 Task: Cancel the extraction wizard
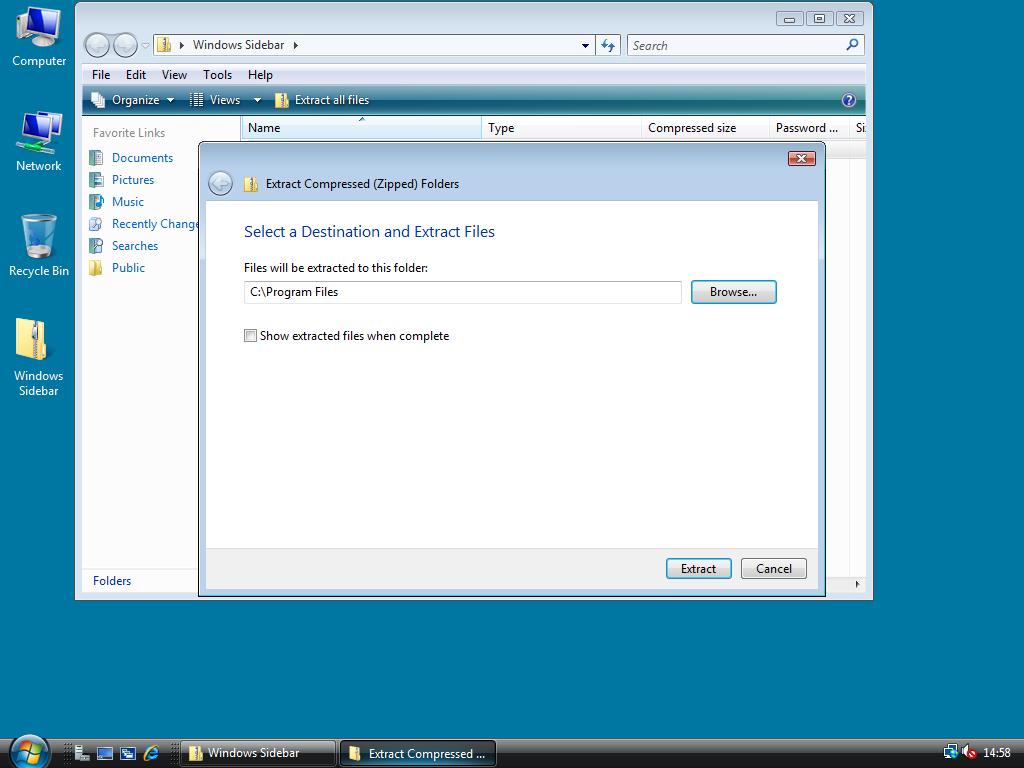pyautogui.click(x=774, y=569)
